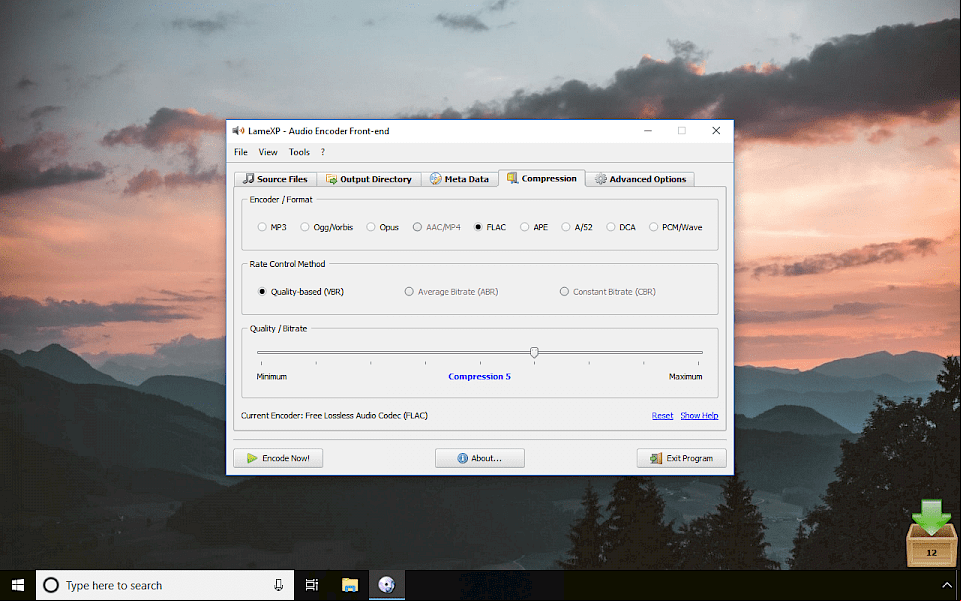Open the question mark help menu
The image size is (961, 601).
[322, 152]
